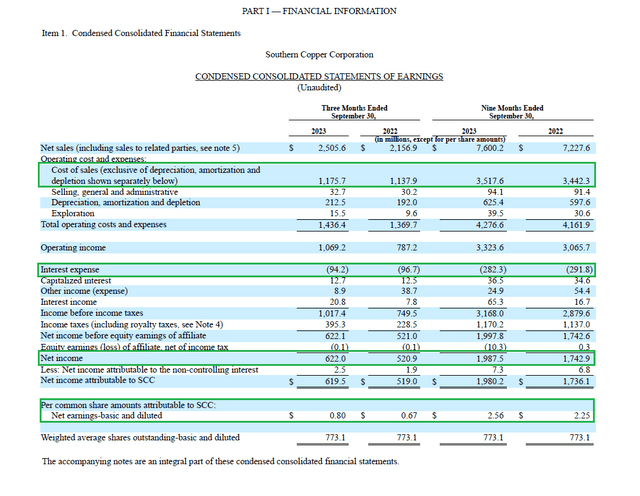
Task: Click the 'Income taxes (including royalty taxes' row label
Action: [x=132, y=325]
